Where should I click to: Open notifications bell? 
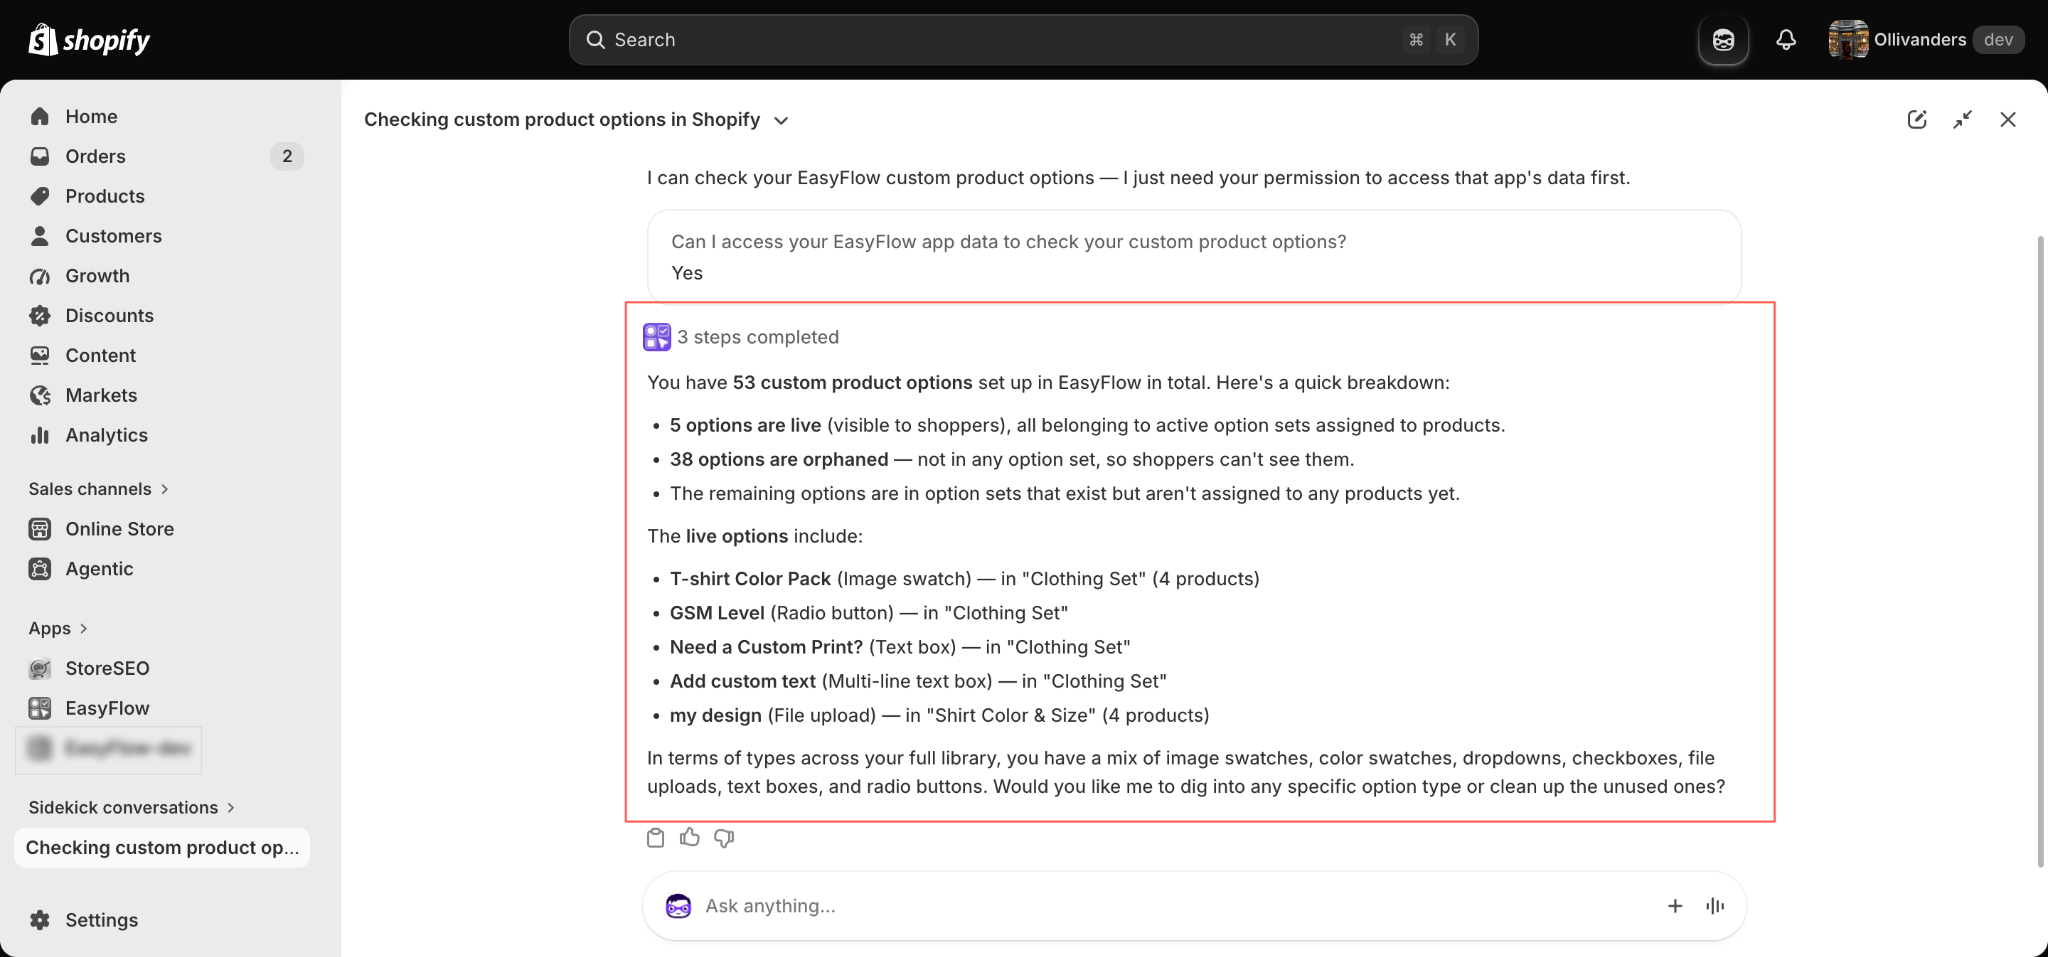[1786, 40]
